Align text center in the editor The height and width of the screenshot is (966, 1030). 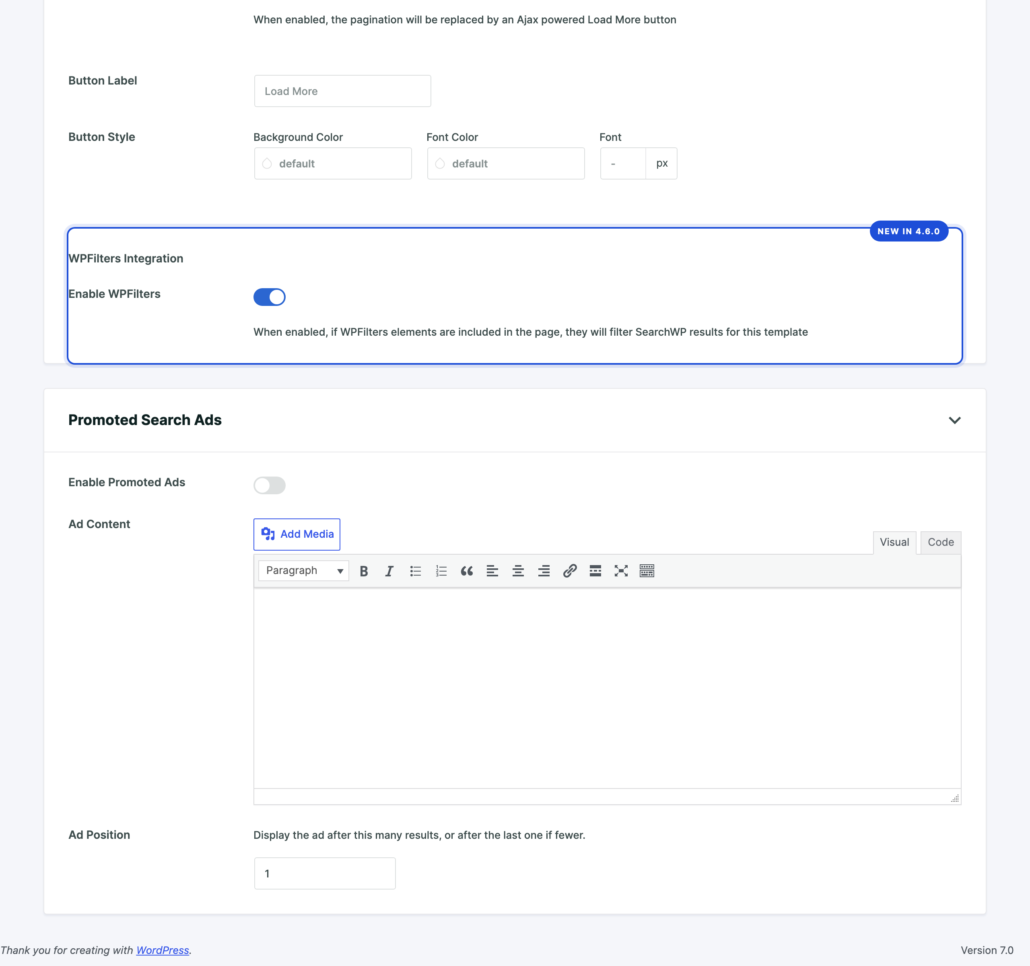[x=518, y=571]
